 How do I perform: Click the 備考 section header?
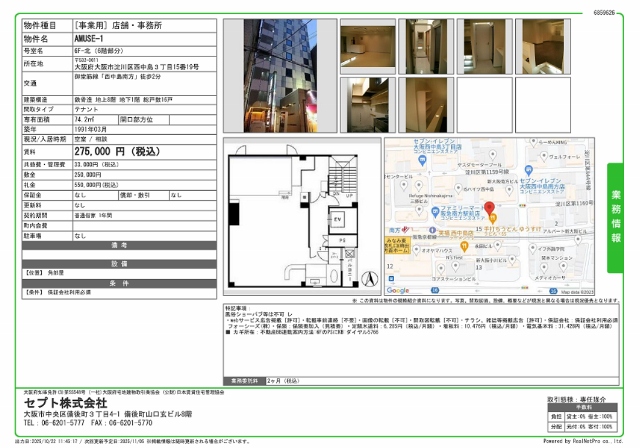click(x=119, y=245)
